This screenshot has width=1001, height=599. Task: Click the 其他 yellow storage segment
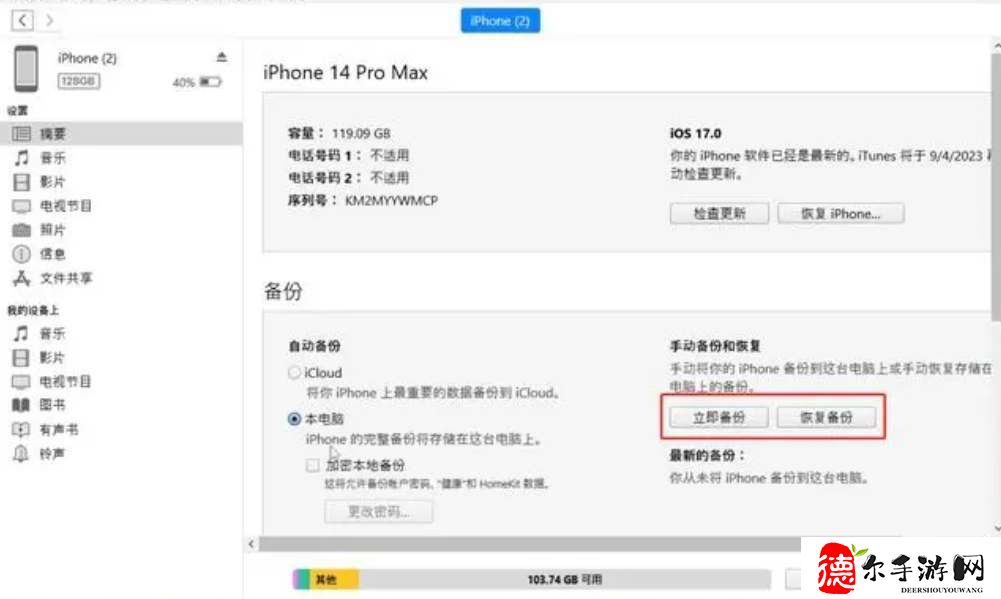point(335,579)
